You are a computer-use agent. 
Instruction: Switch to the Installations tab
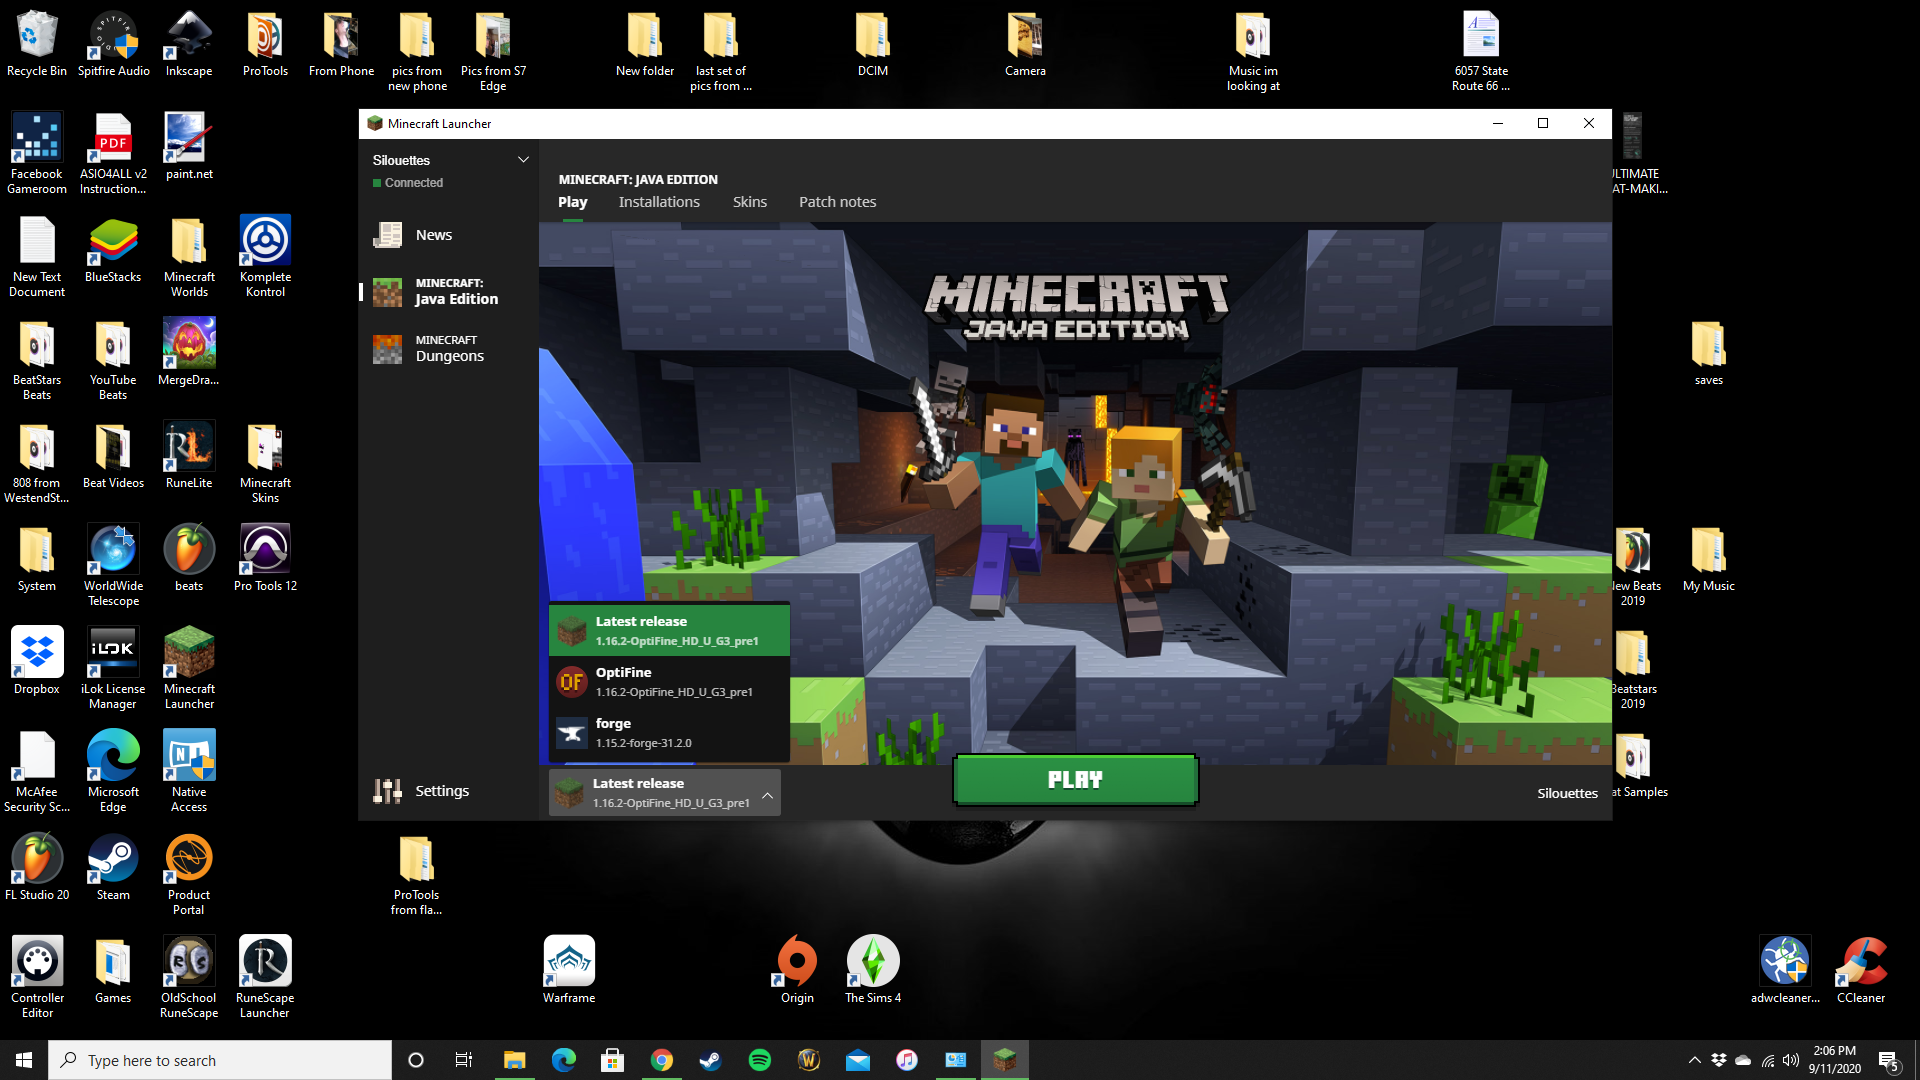pos(659,202)
